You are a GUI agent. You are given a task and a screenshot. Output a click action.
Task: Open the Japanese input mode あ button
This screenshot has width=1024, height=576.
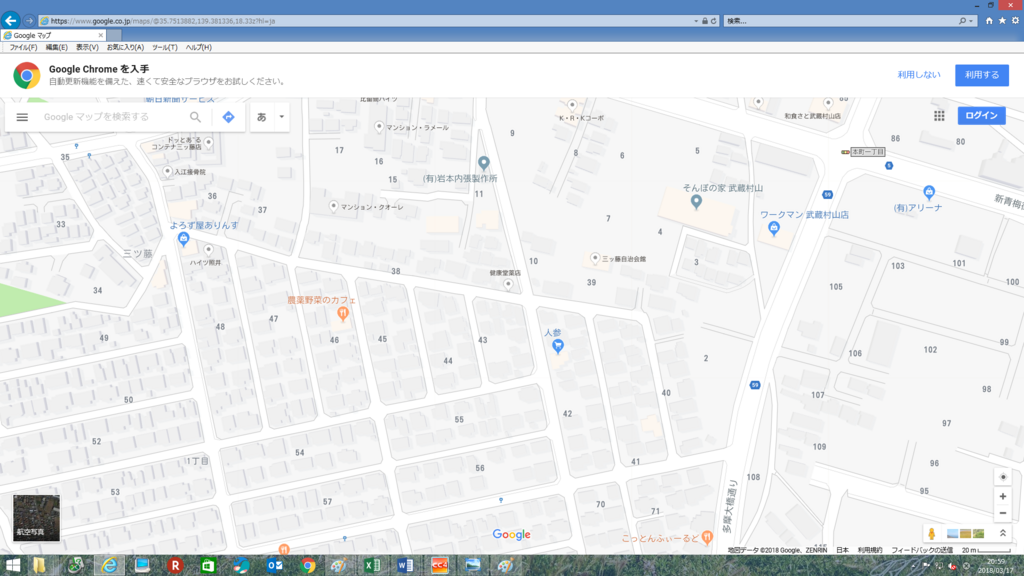click(x=261, y=117)
